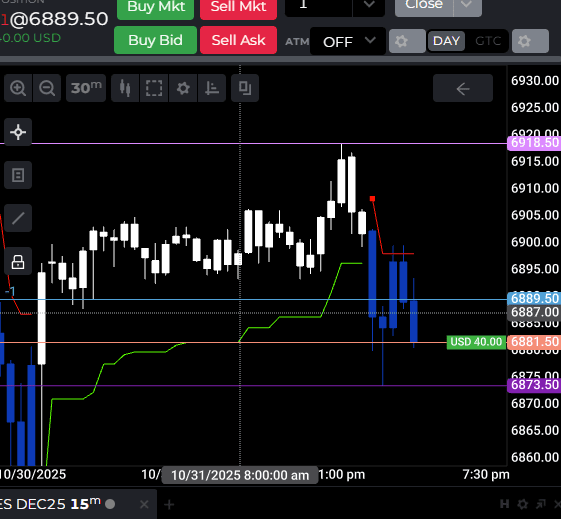Zoom in on the chart
561x519 pixels.
18,88
